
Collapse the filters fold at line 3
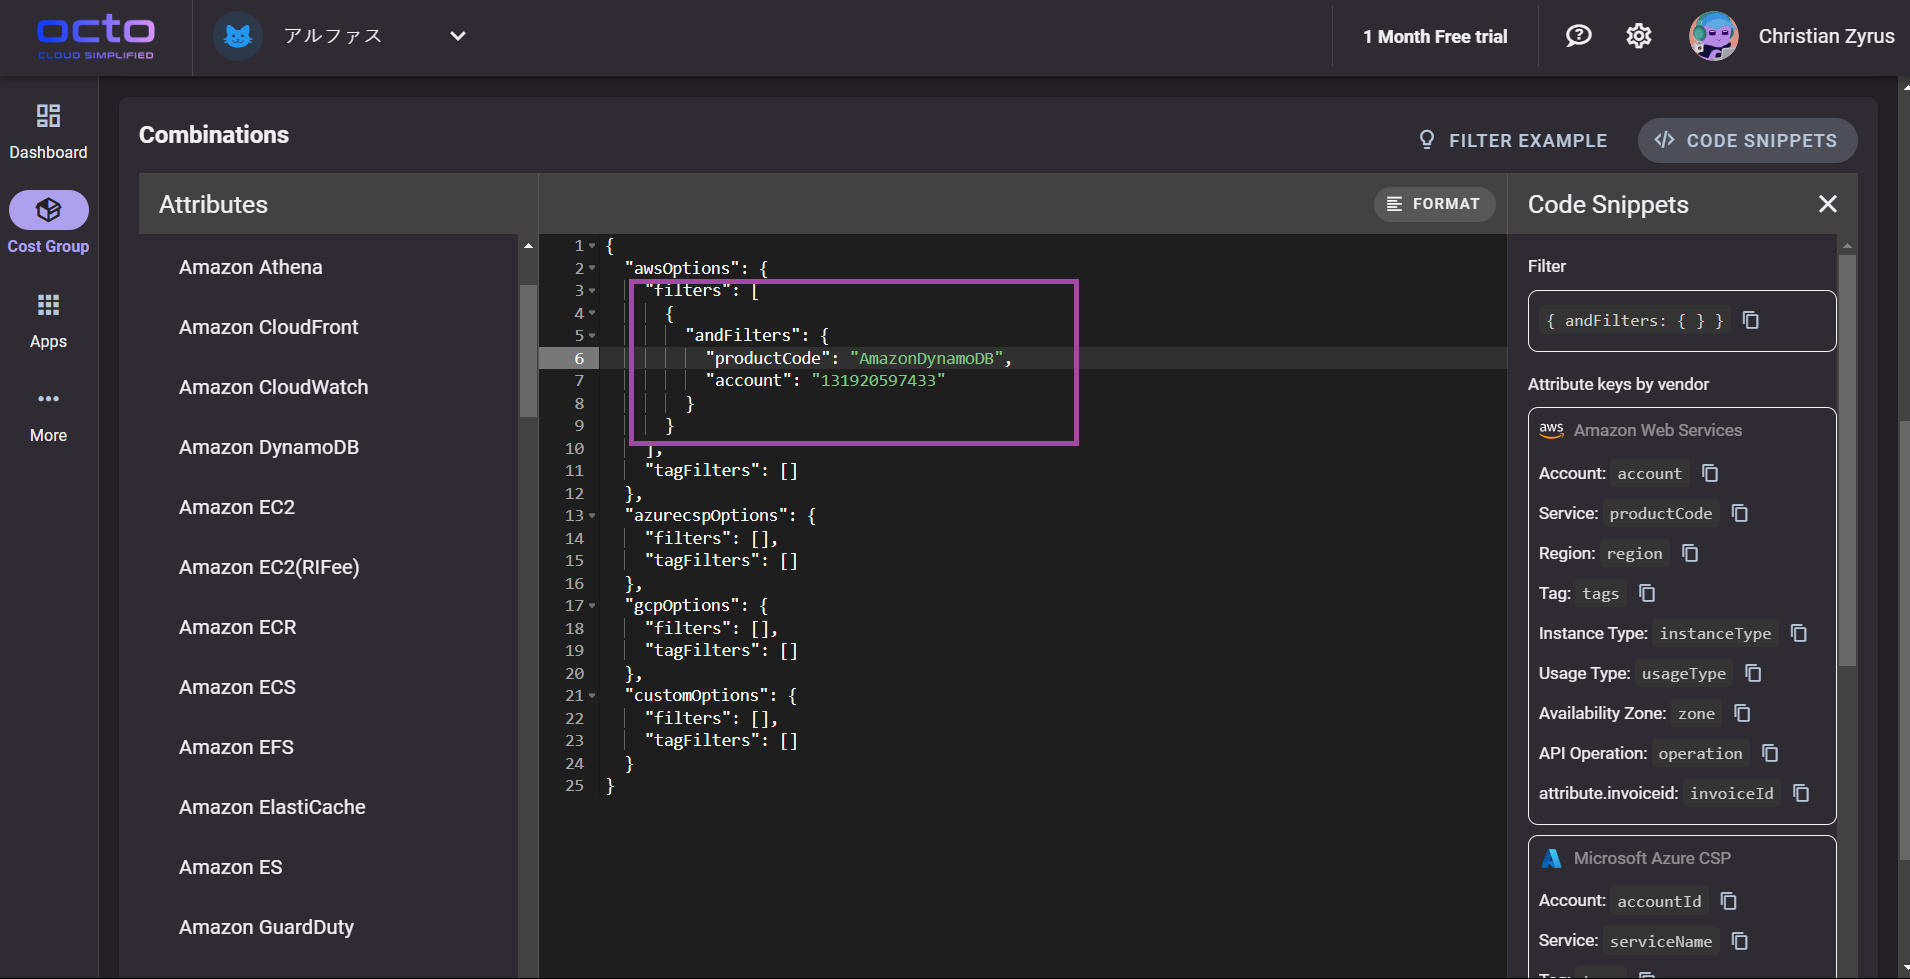pyautogui.click(x=592, y=291)
